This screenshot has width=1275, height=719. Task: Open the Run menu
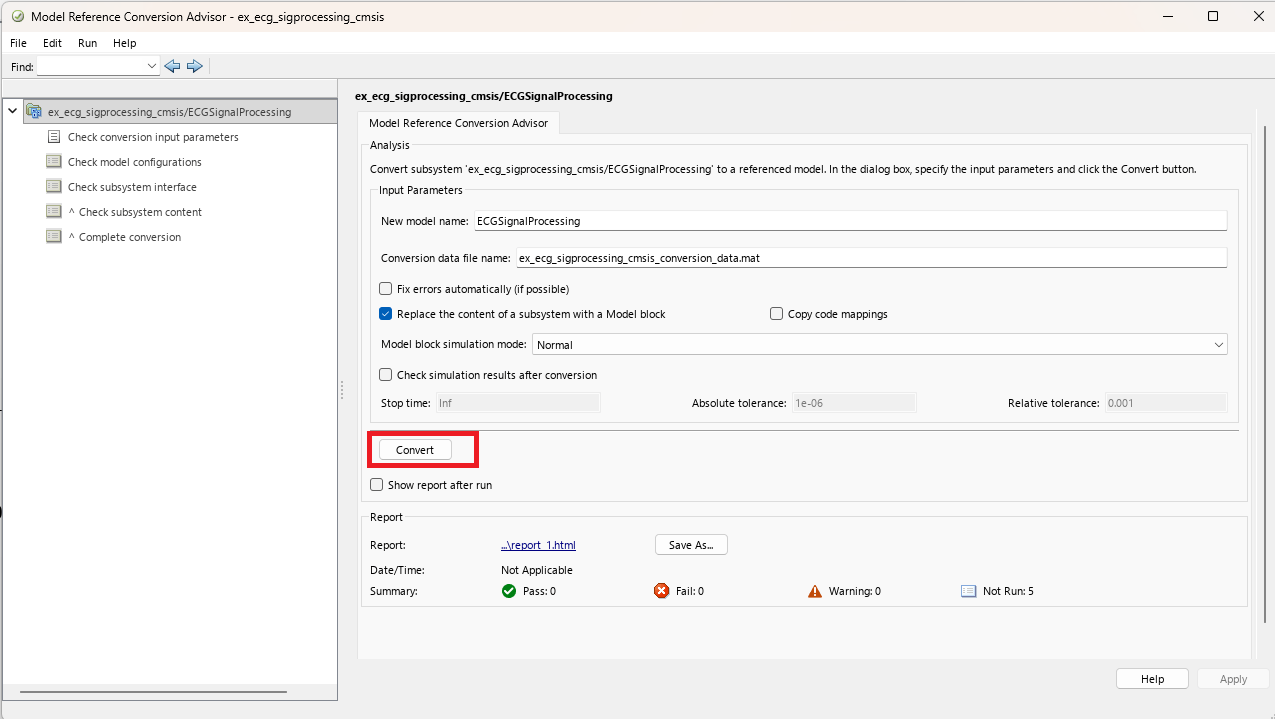click(87, 43)
